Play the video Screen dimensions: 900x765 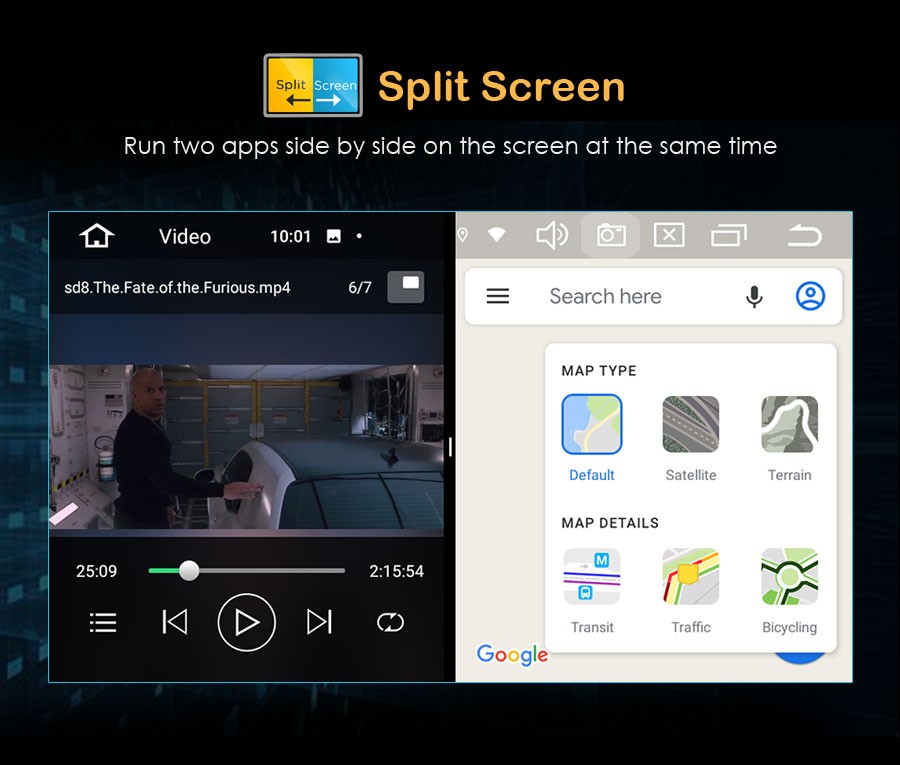[247, 622]
